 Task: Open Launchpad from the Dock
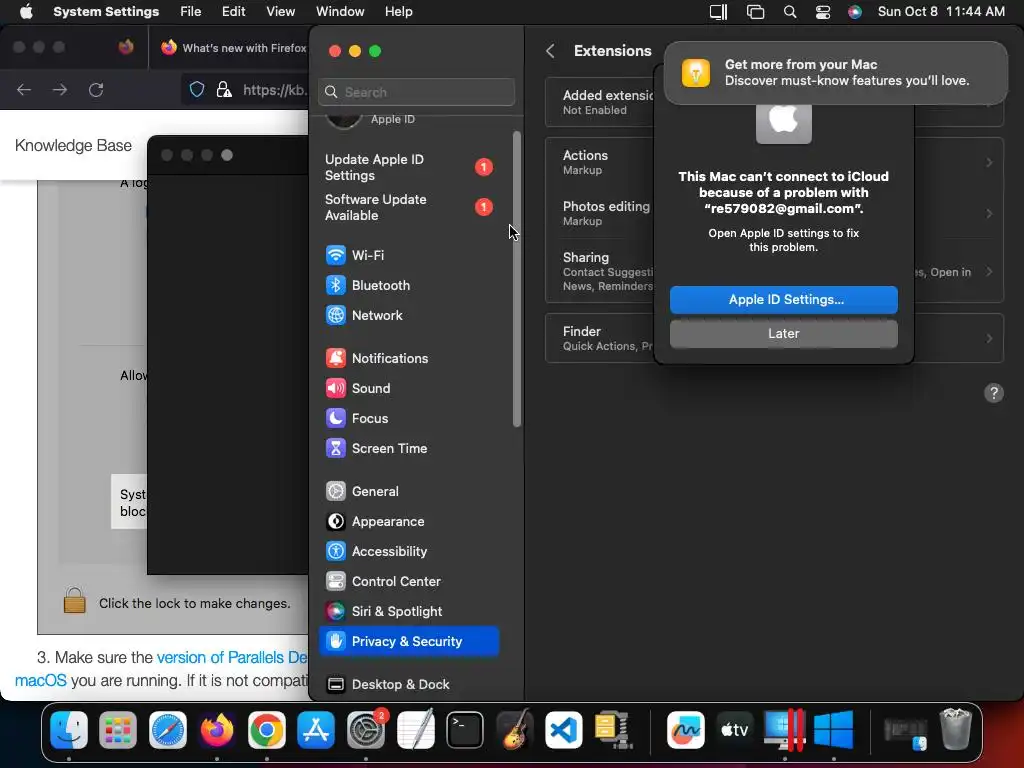(118, 729)
